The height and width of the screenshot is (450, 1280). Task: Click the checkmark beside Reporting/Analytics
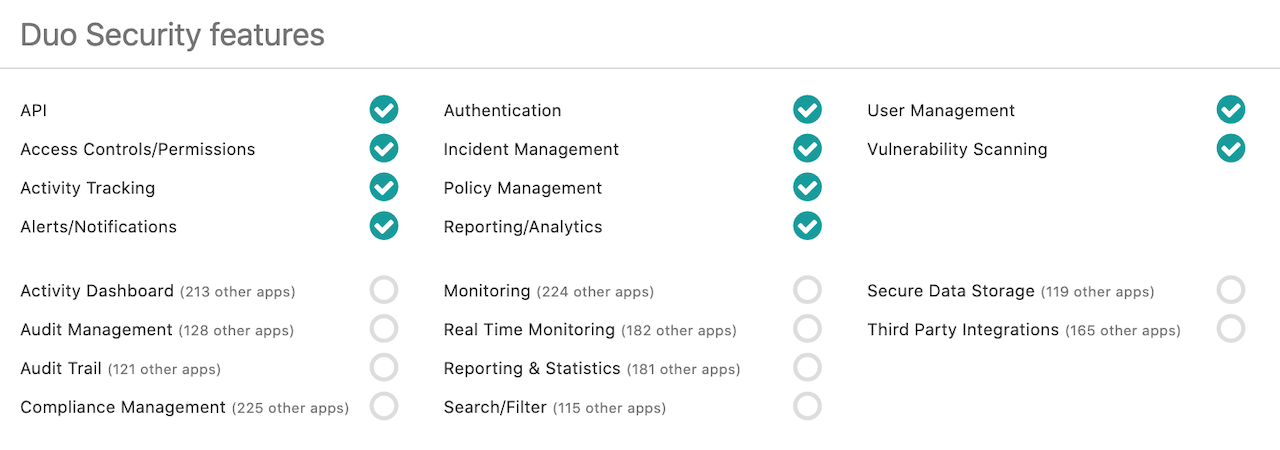click(x=807, y=226)
